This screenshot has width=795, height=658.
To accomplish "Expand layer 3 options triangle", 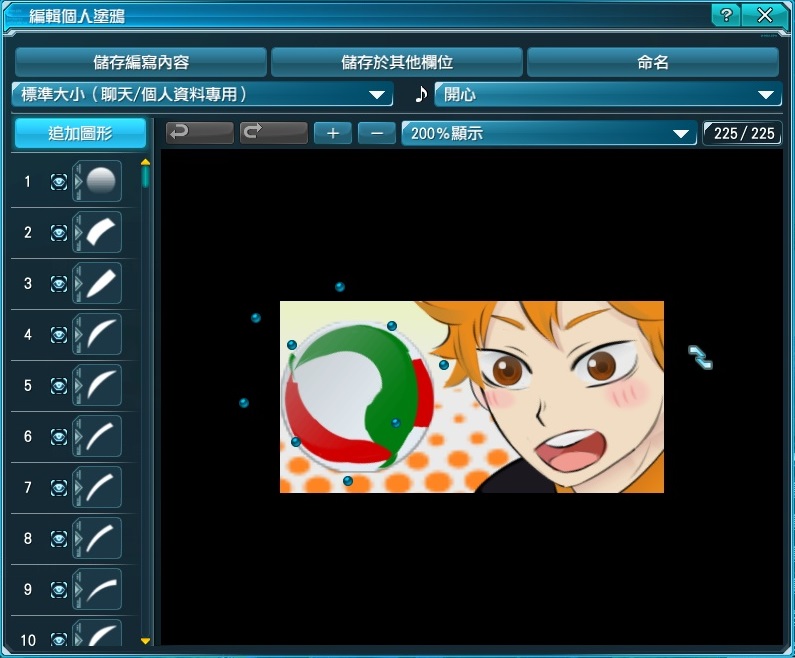I will [x=78, y=283].
